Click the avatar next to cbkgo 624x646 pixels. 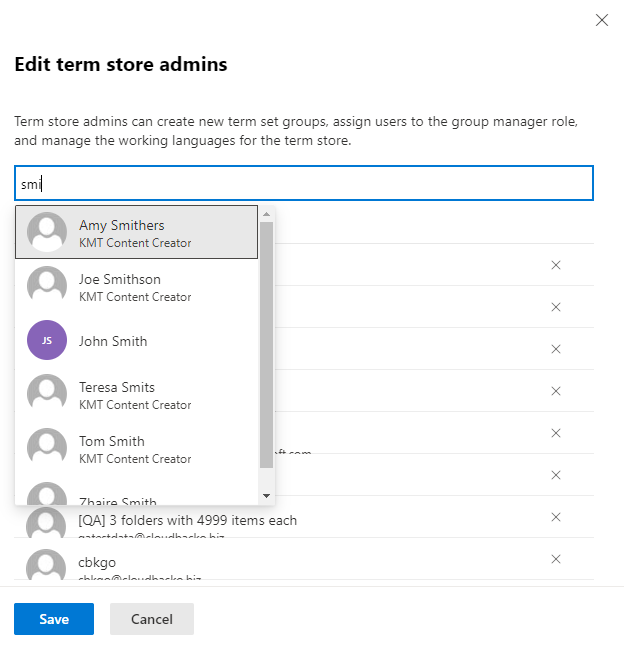(46, 564)
